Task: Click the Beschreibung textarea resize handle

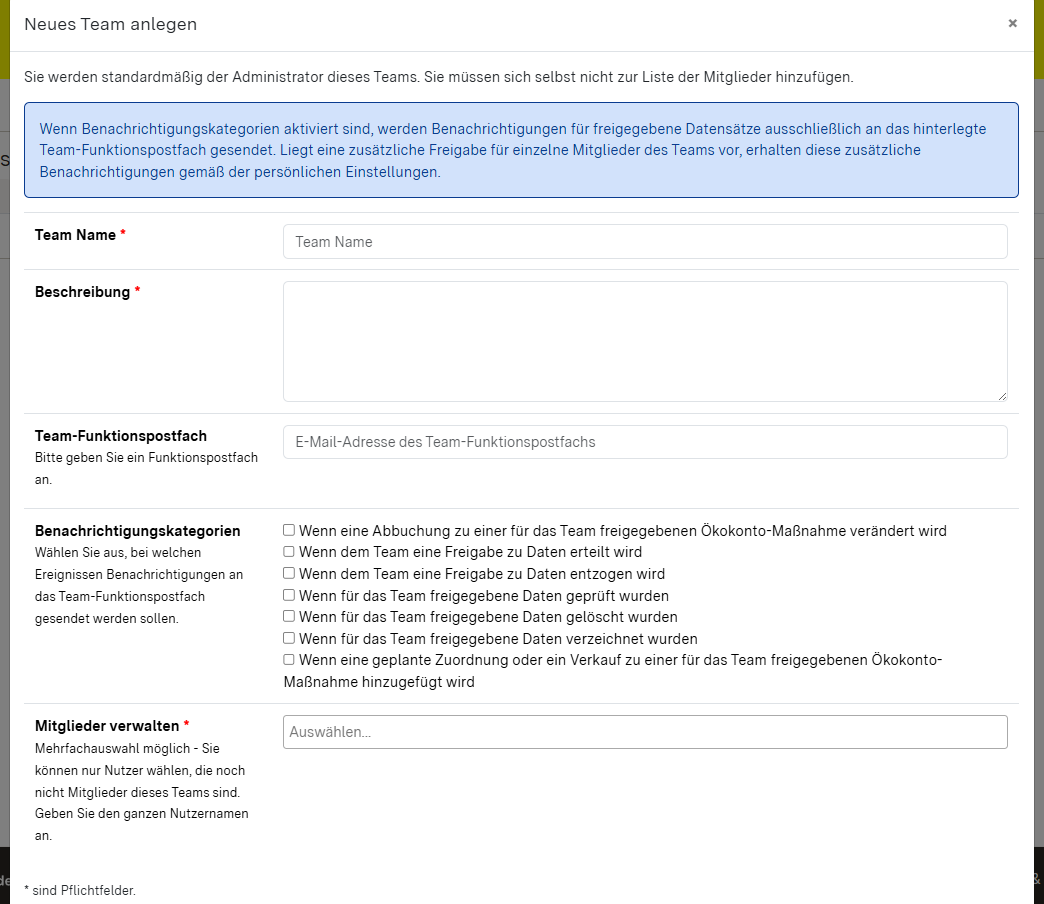Action: pyautogui.click(x=1002, y=396)
